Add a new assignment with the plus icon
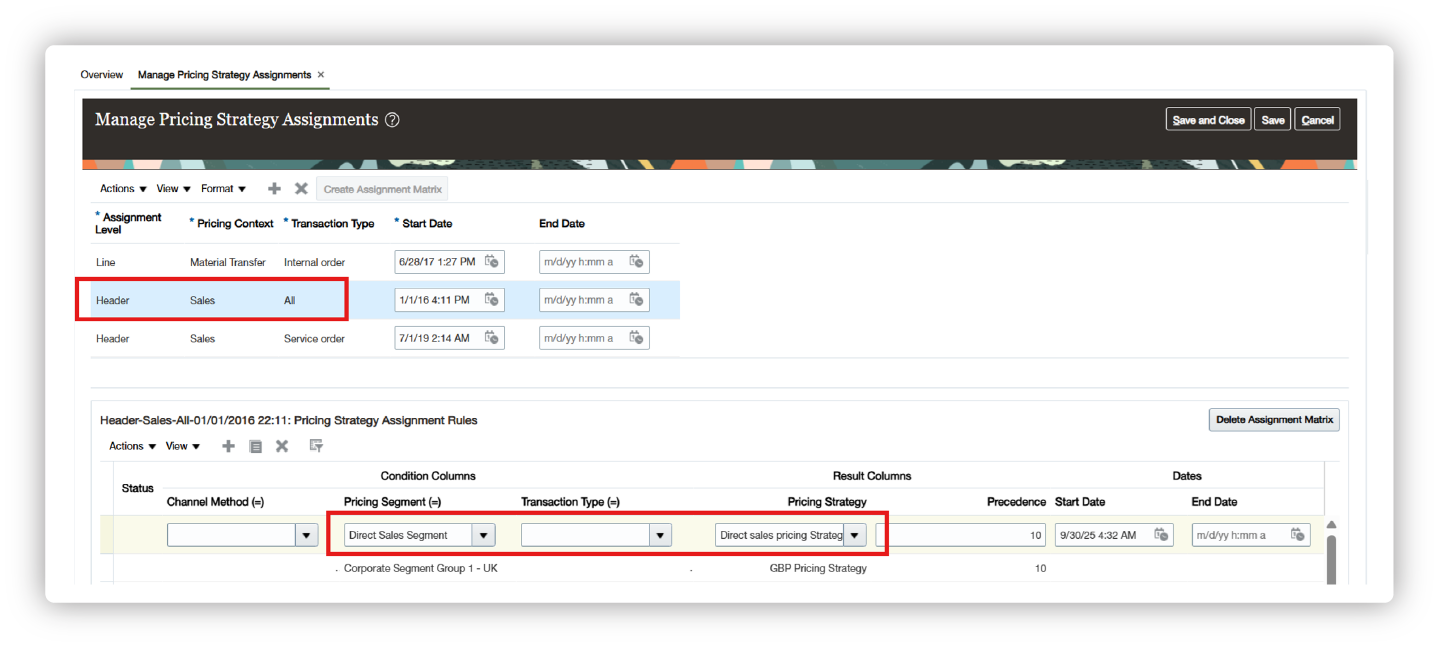Image resolution: width=1439 pixels, height=648 pixels. pyautogui.click(x=274, y=187)
